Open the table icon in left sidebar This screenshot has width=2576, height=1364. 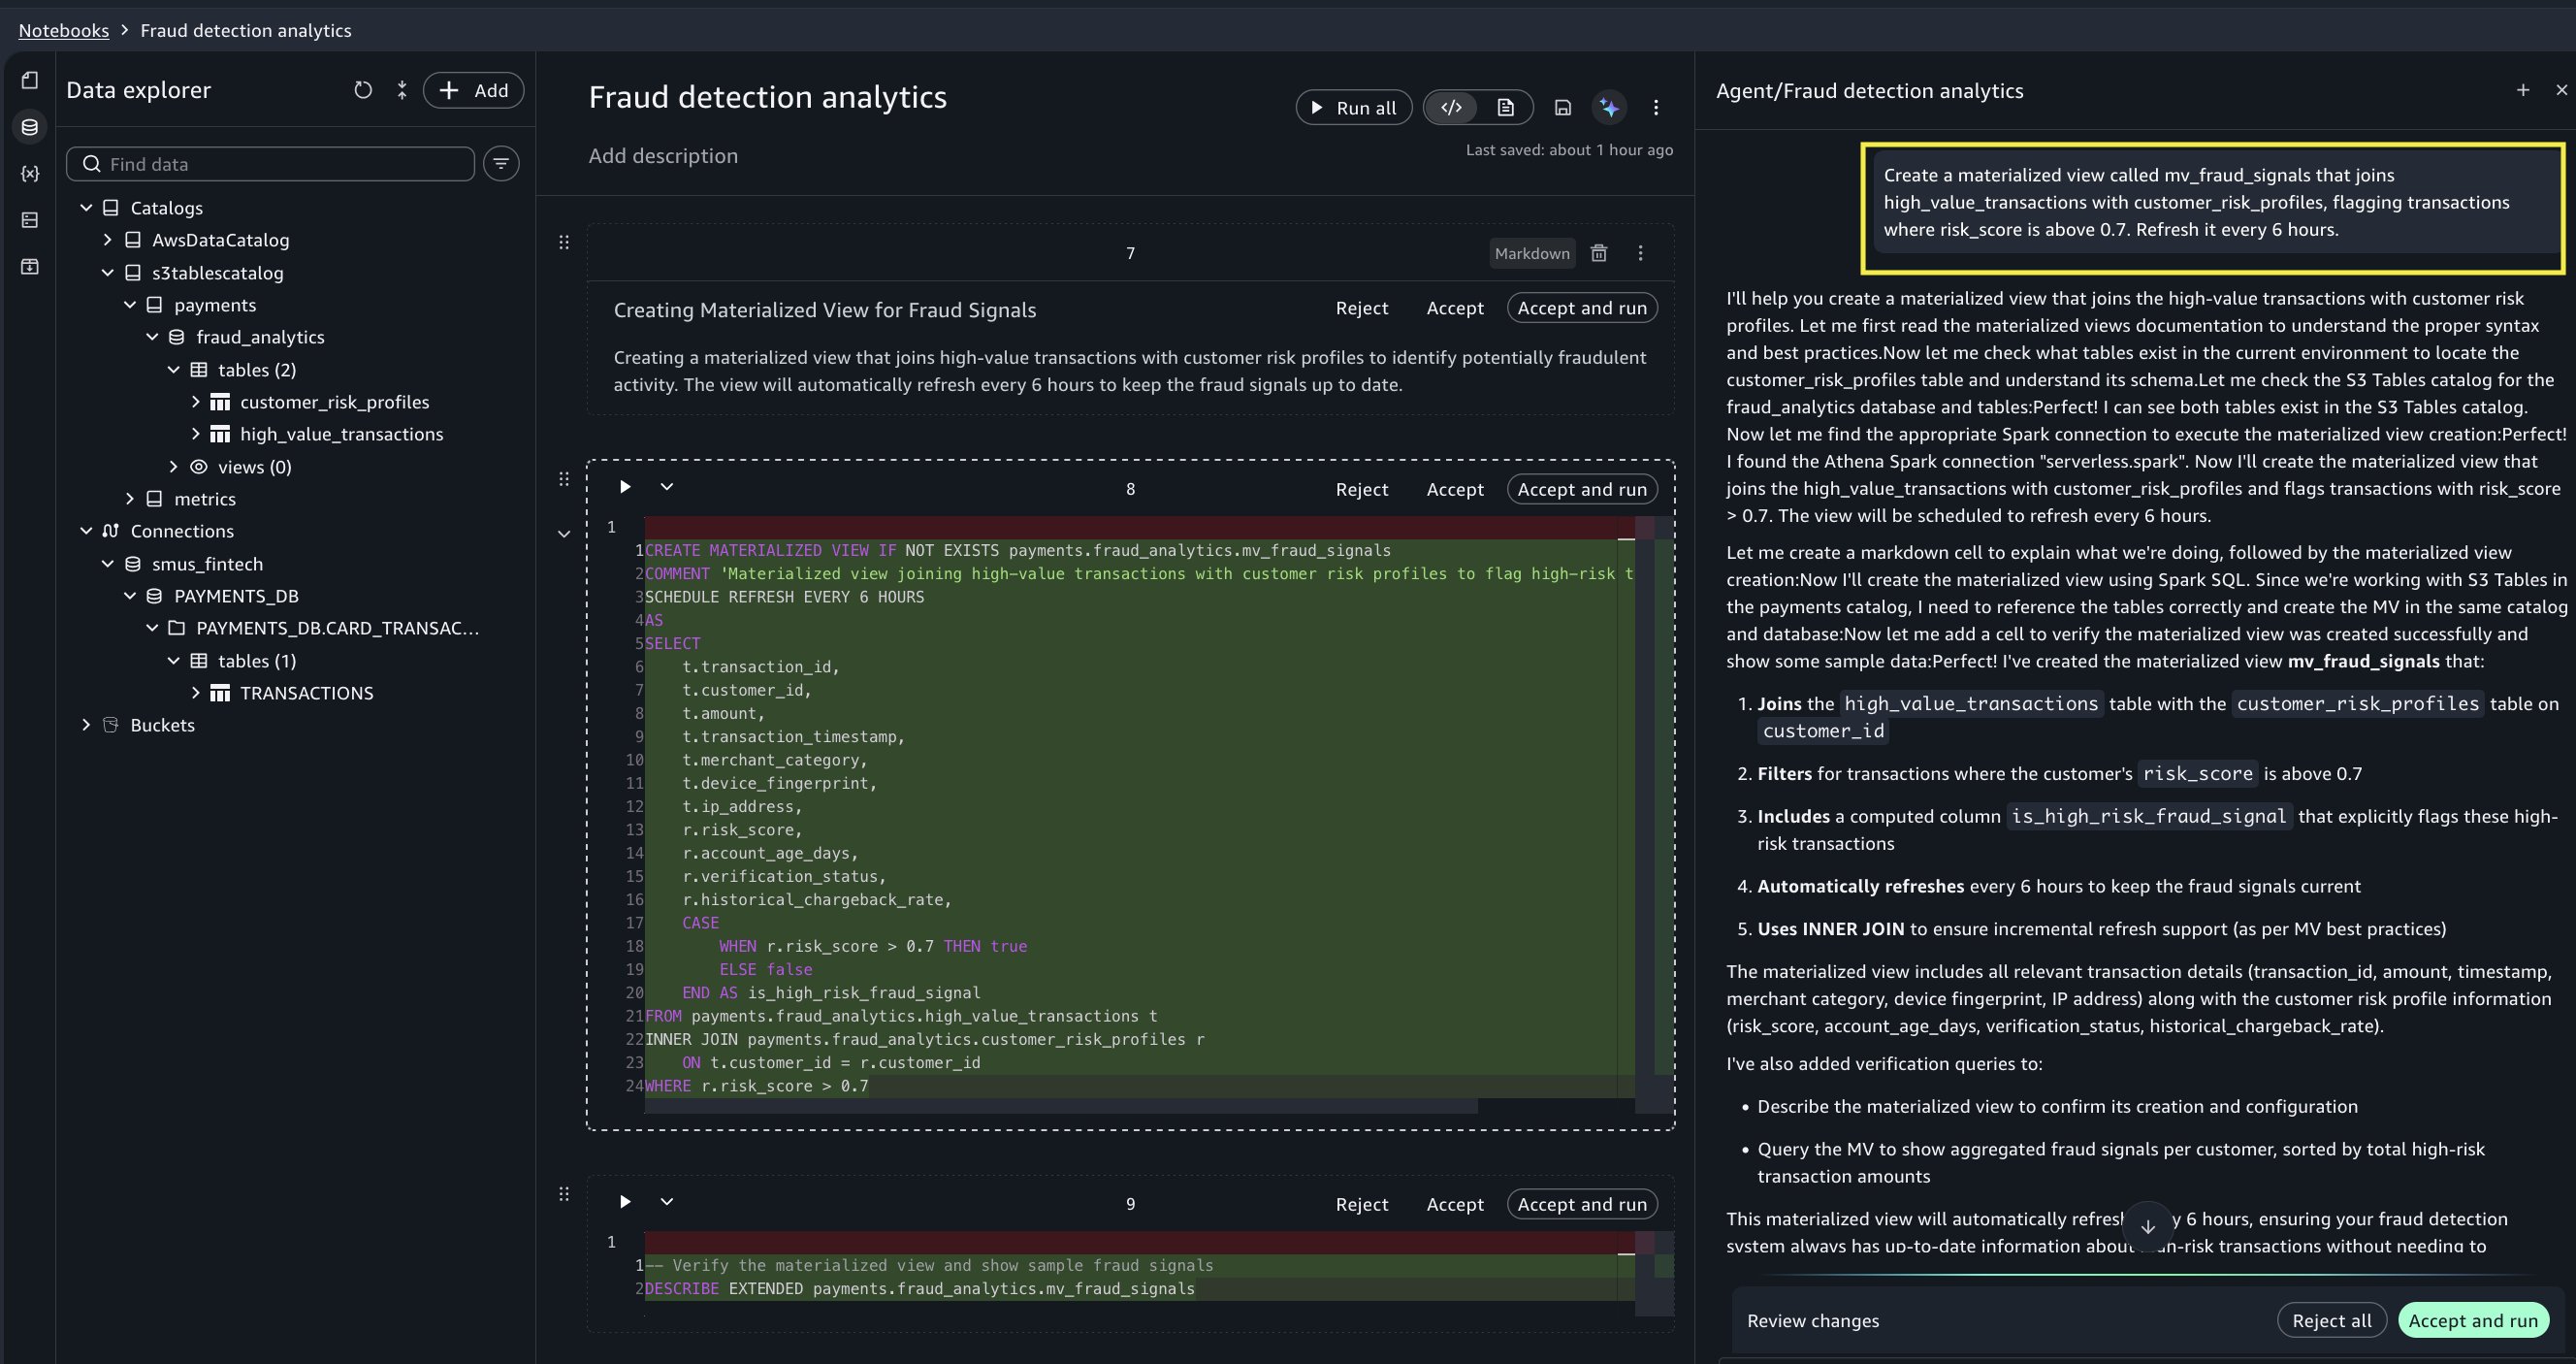pos(30,220)
